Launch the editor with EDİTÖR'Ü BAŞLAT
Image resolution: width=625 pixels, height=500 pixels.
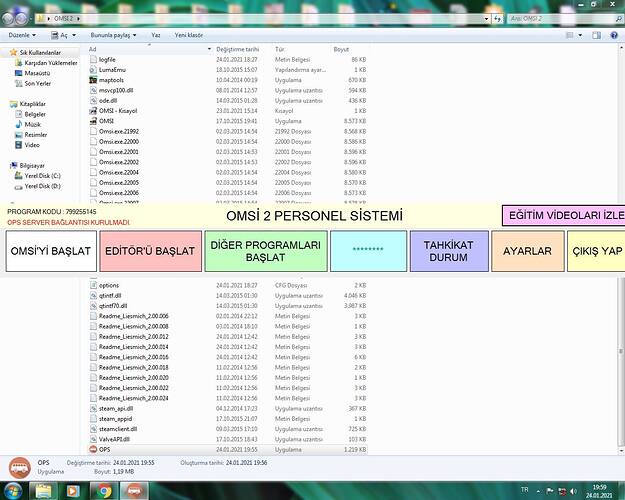tap(151, 251)
